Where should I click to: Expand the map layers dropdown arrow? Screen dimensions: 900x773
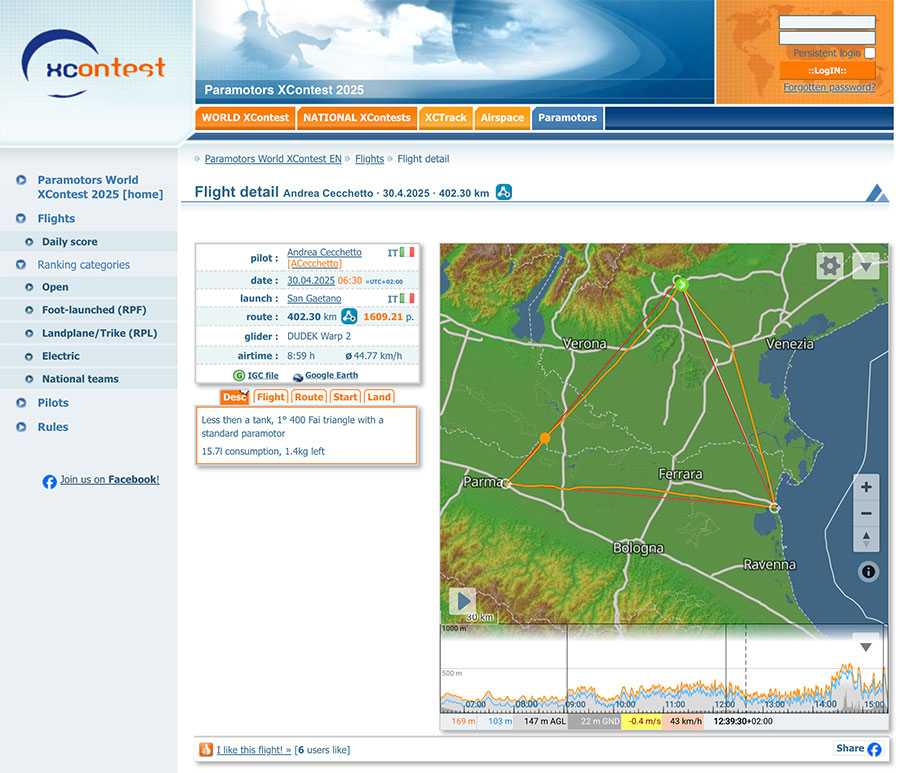(x=866, y=265)
